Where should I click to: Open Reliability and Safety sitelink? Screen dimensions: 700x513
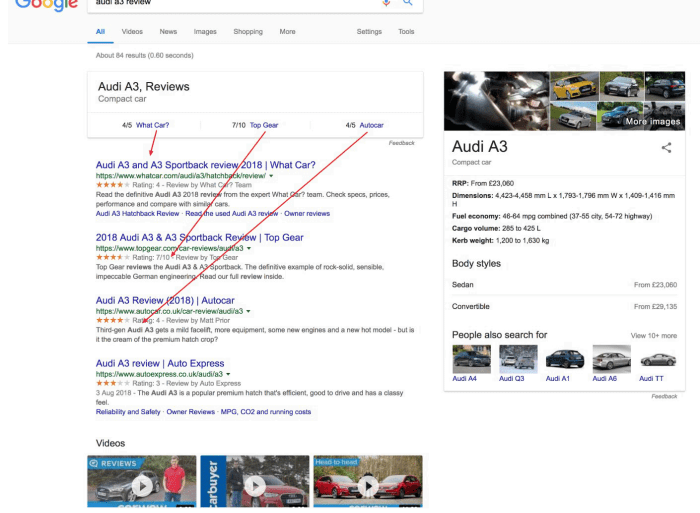(x=128, y=412)
